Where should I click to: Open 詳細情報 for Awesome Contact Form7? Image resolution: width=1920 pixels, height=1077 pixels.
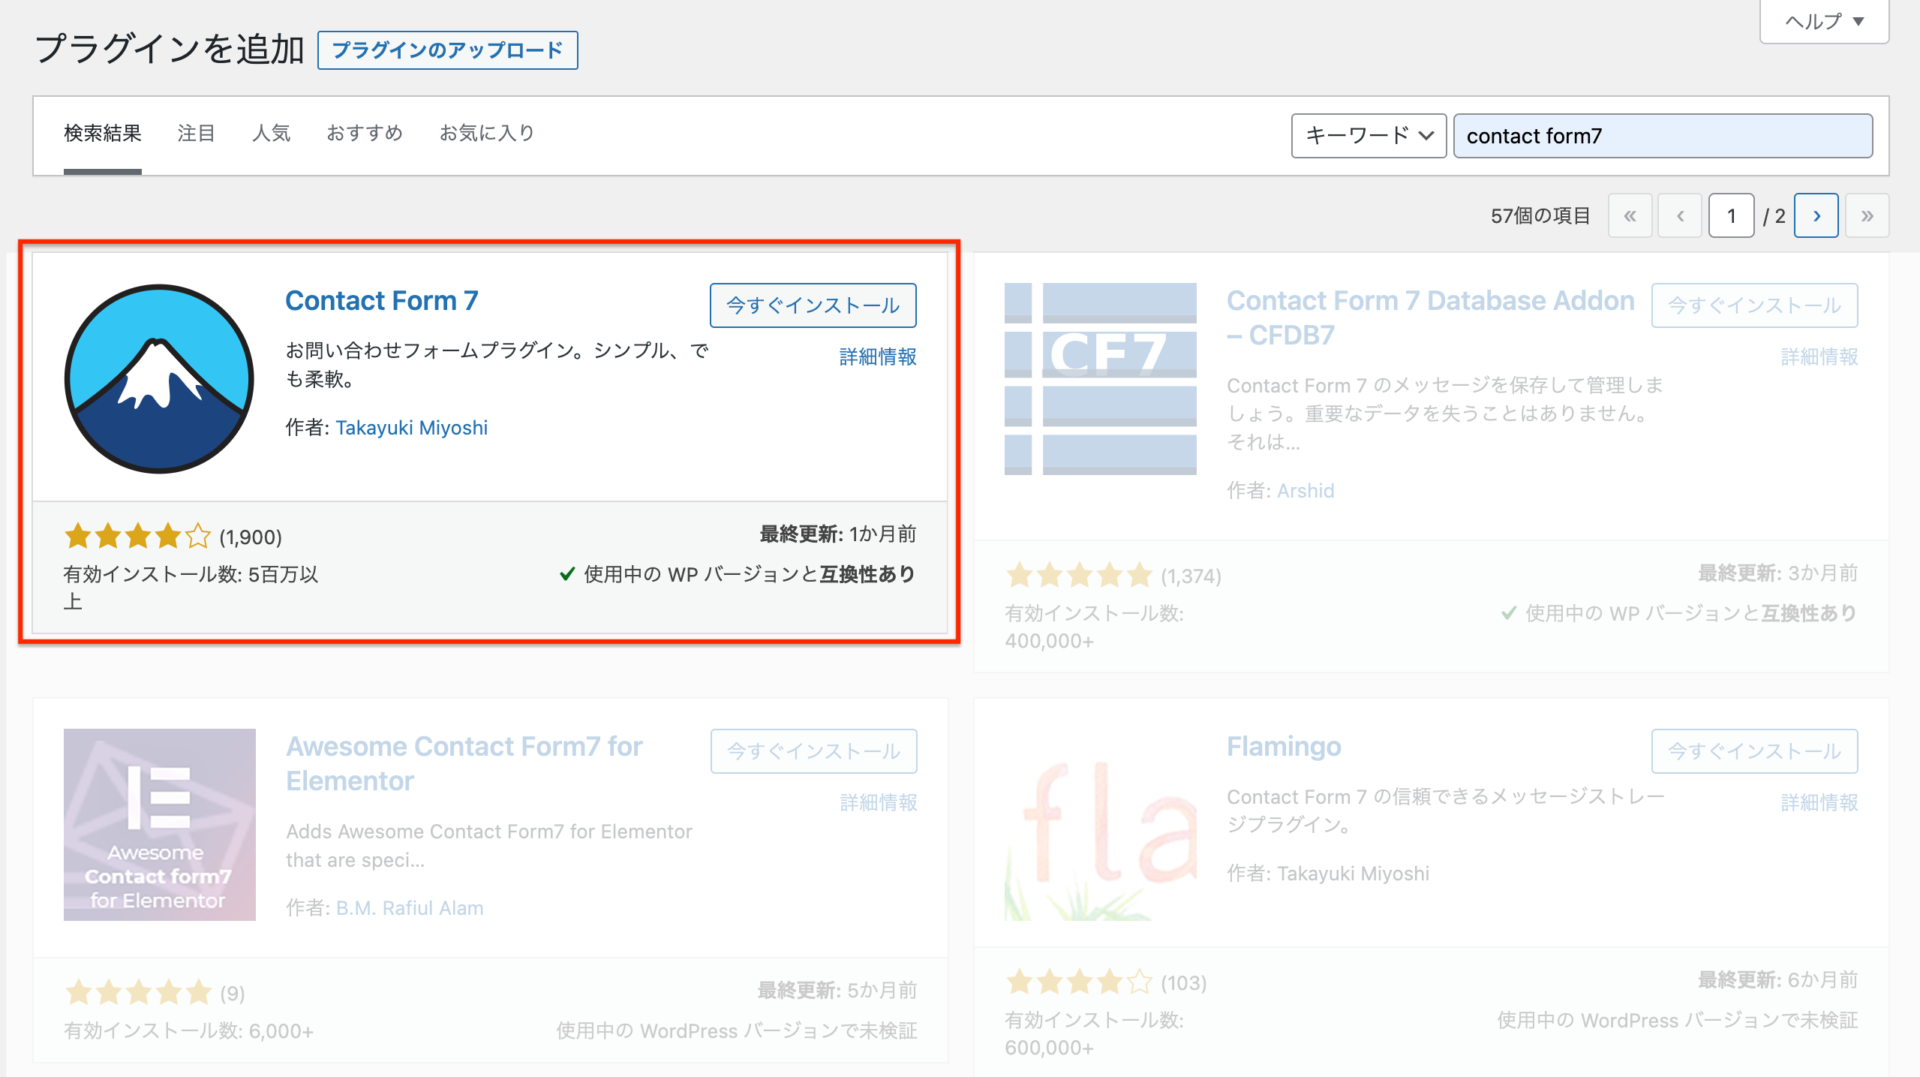click(878, 802)
